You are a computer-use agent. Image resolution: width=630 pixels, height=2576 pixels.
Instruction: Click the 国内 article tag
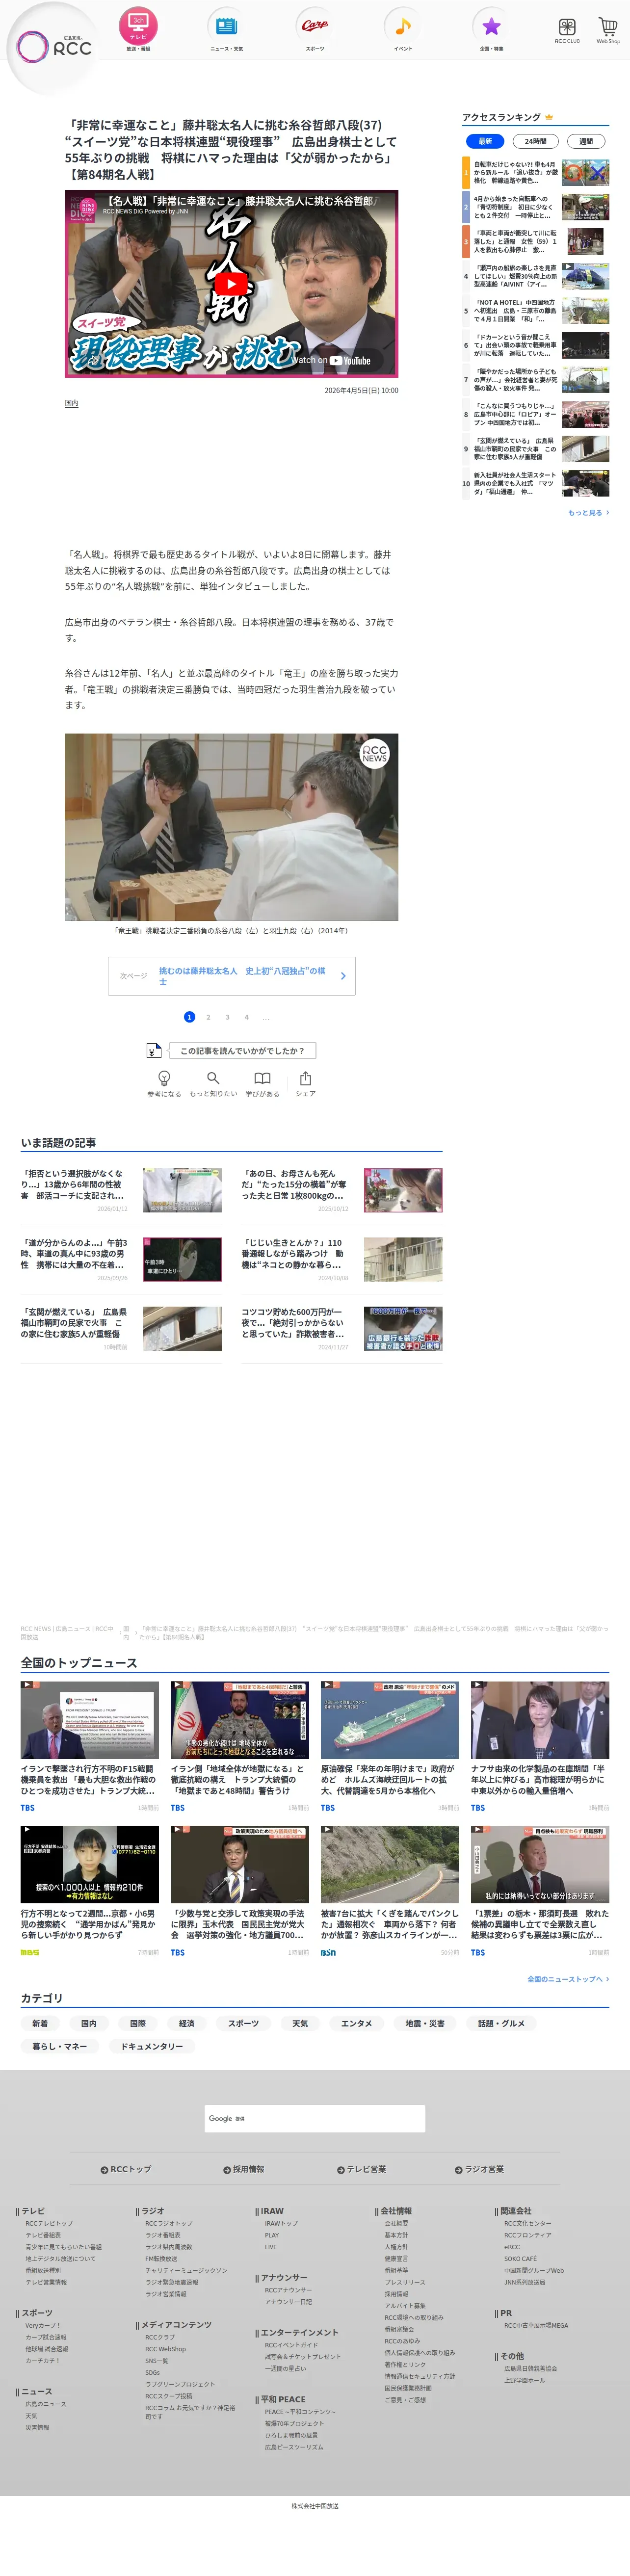click(72, 403)
